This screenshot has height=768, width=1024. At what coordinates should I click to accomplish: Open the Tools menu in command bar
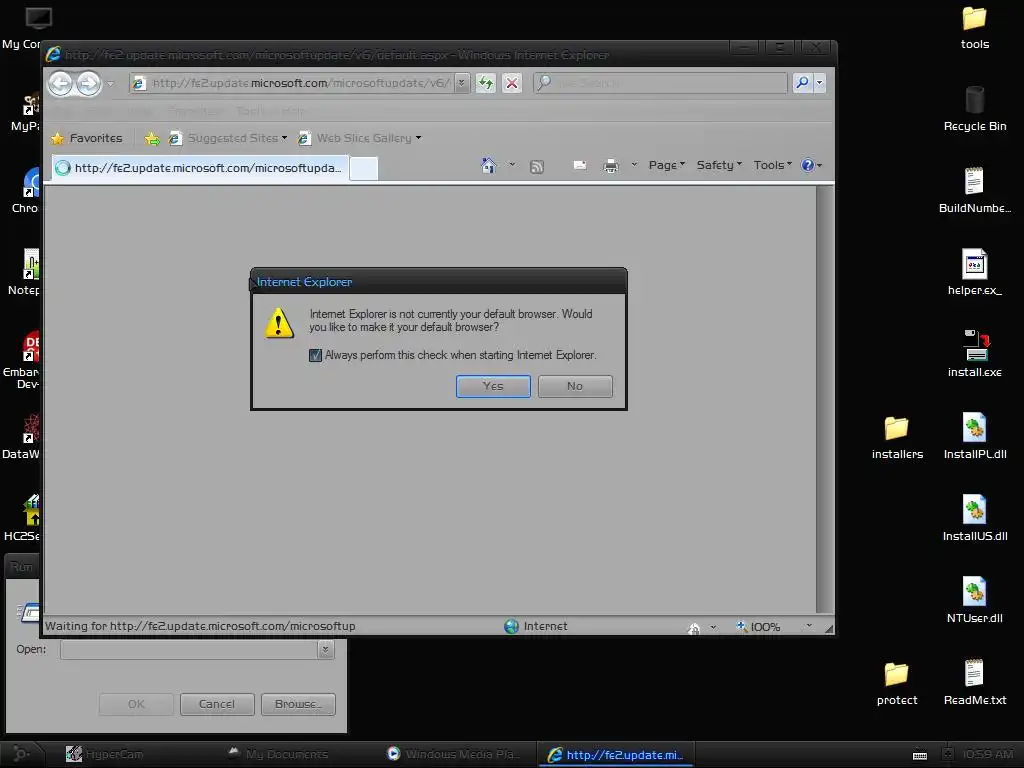point(773,165)
